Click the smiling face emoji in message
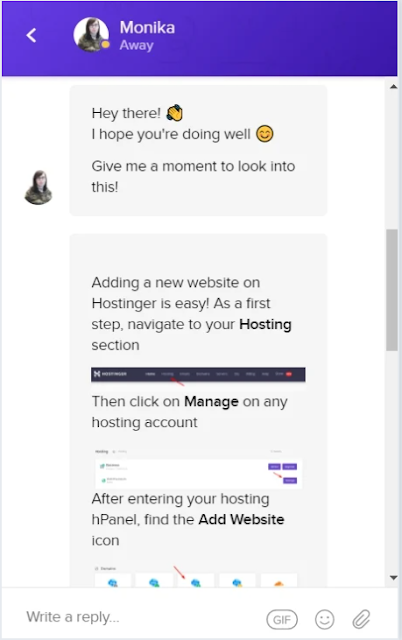Viewport: 402px width, 640px height. click(x=264, y=133)
